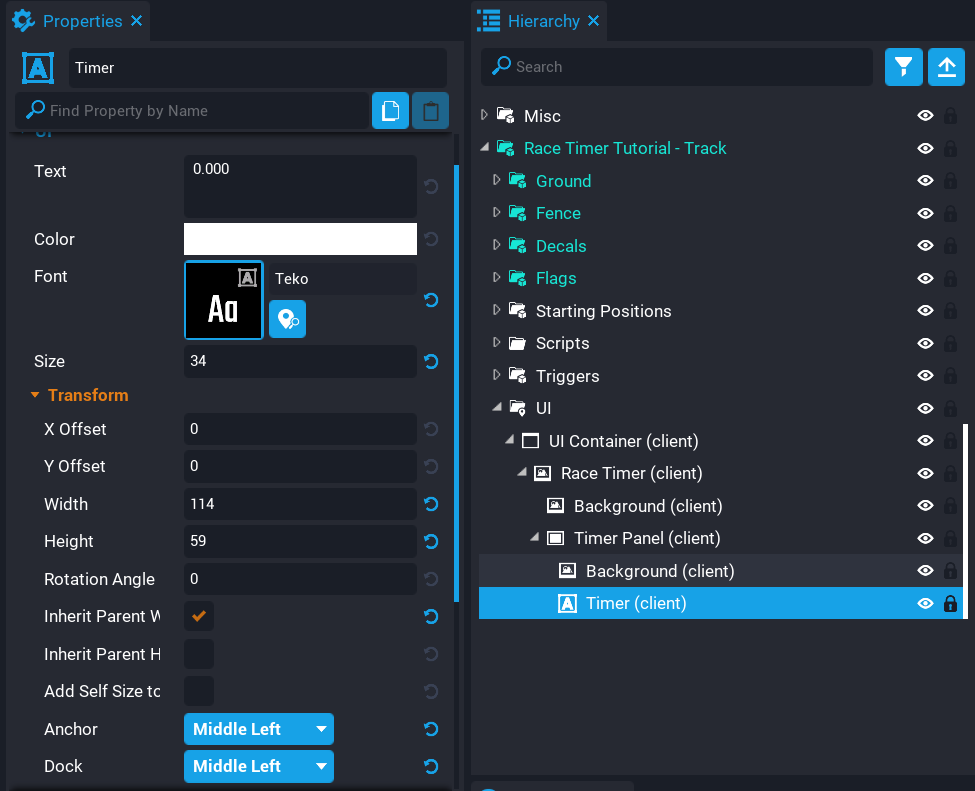The height and width of the screenshot is (791, 975).
Task: Reset the Width property value
Action: (x=431, y=504)
